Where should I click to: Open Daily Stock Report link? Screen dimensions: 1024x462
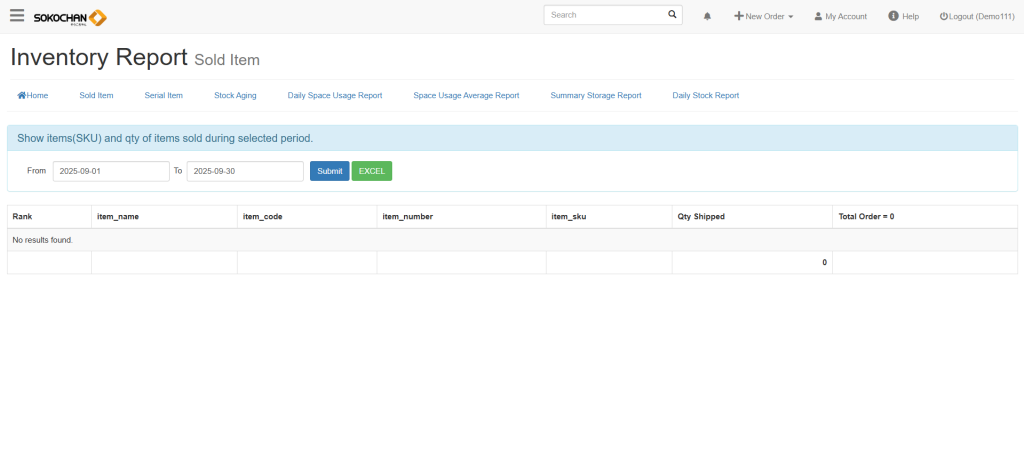pyautogui.click(x=705, y=96)
